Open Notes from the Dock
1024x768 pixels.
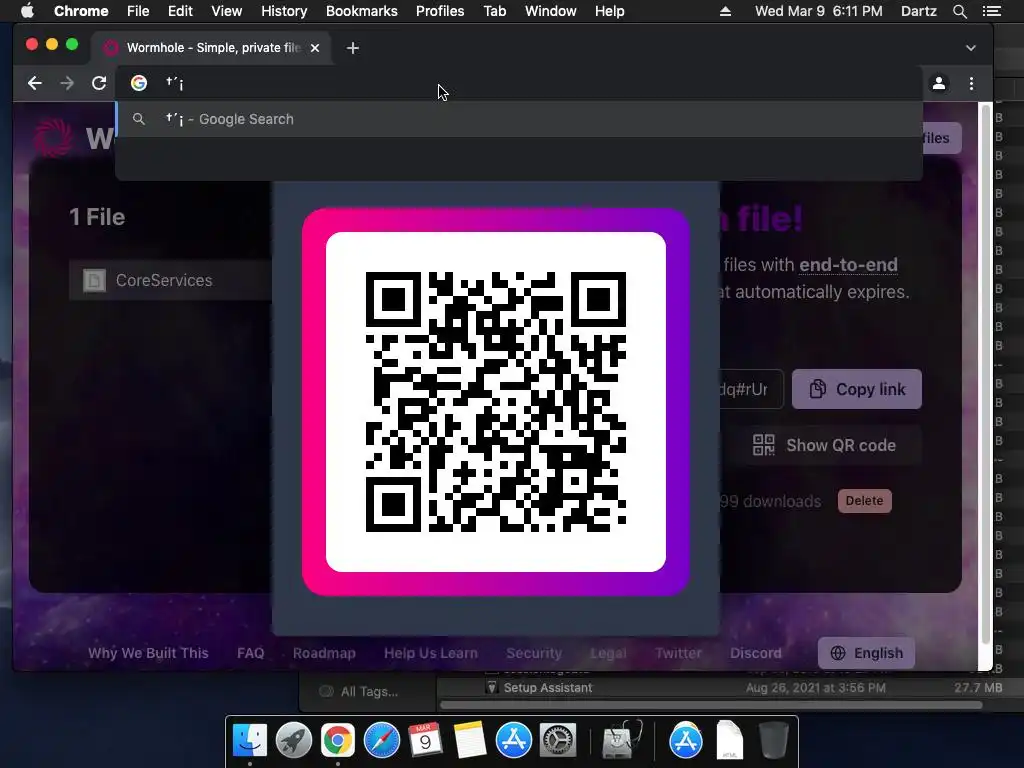(469, 741)
